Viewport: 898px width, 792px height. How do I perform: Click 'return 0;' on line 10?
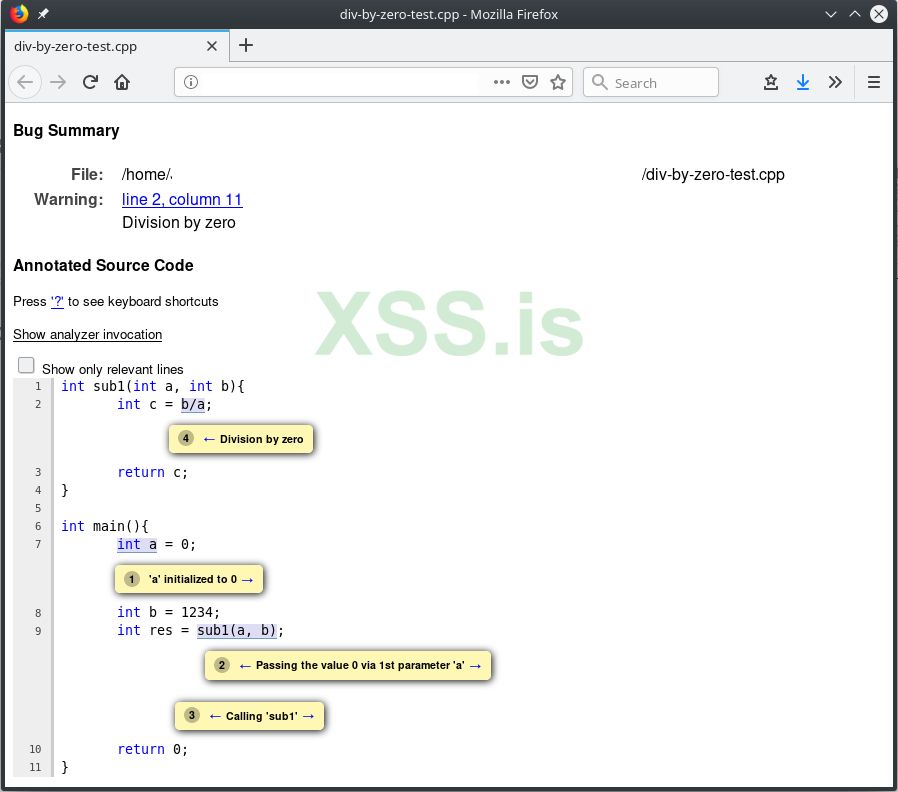[x=152, y=749]
